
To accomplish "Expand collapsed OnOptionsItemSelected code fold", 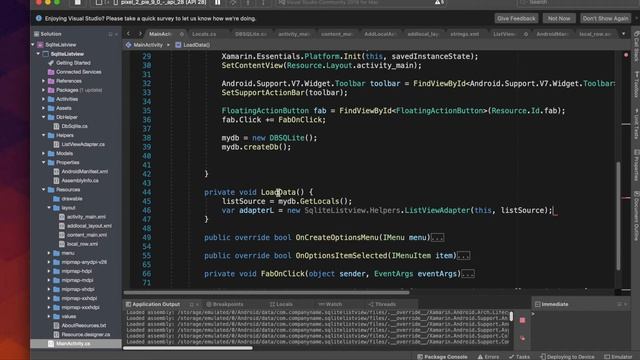I will click(x=463, y=256).
